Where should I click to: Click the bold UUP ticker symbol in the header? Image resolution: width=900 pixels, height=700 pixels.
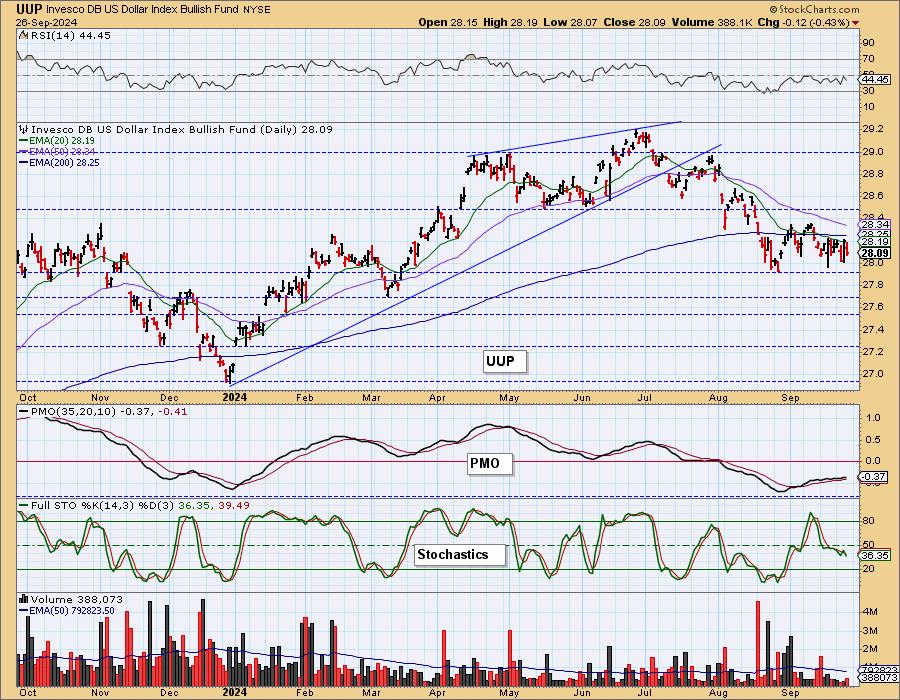point(29,9)
